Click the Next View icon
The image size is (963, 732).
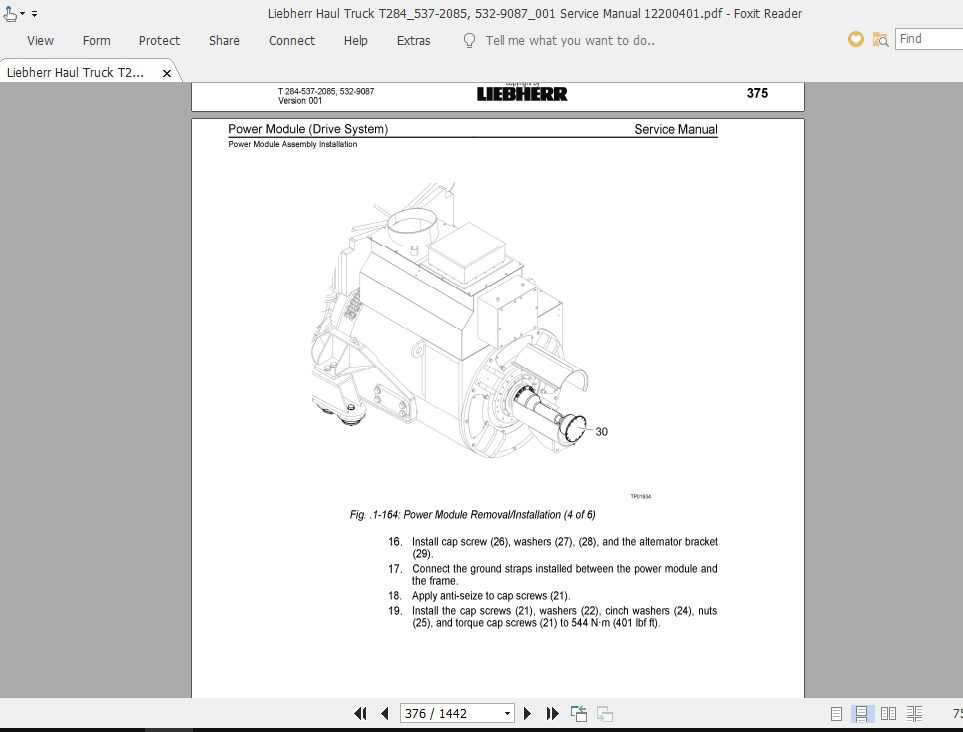tap(605, 714)
